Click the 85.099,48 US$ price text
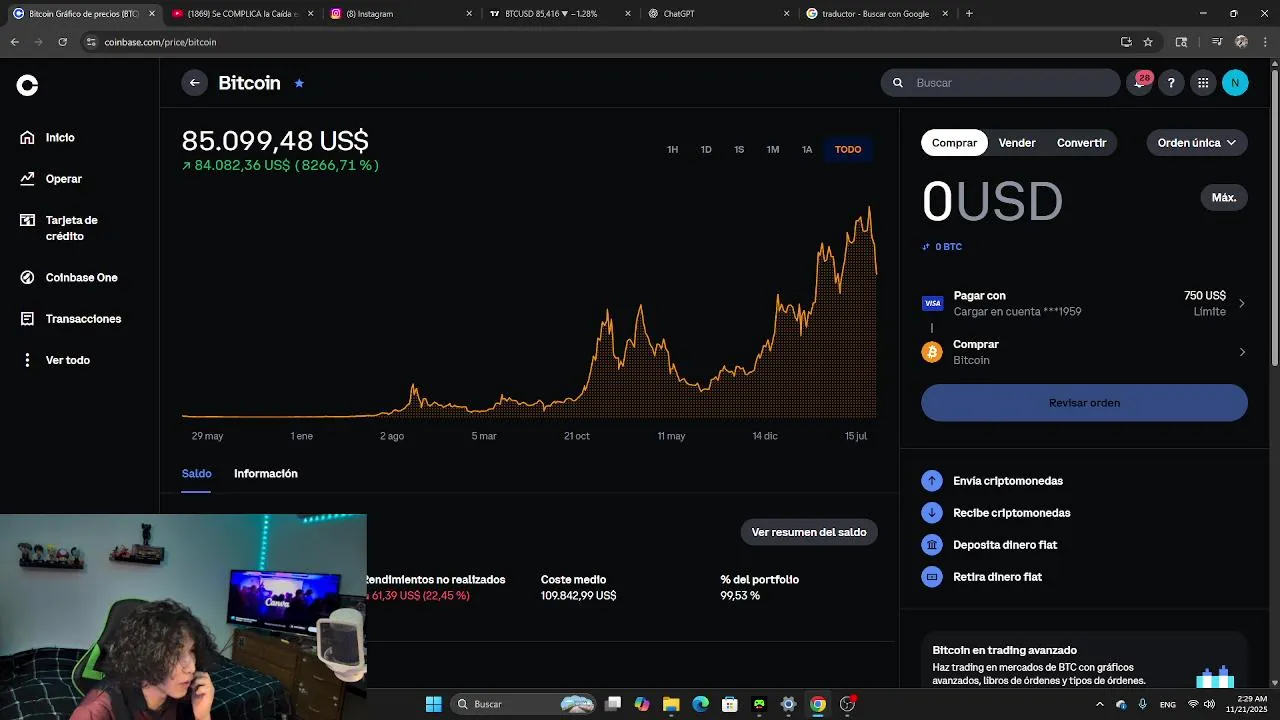 pyautogui.click(x=275, y=141)
